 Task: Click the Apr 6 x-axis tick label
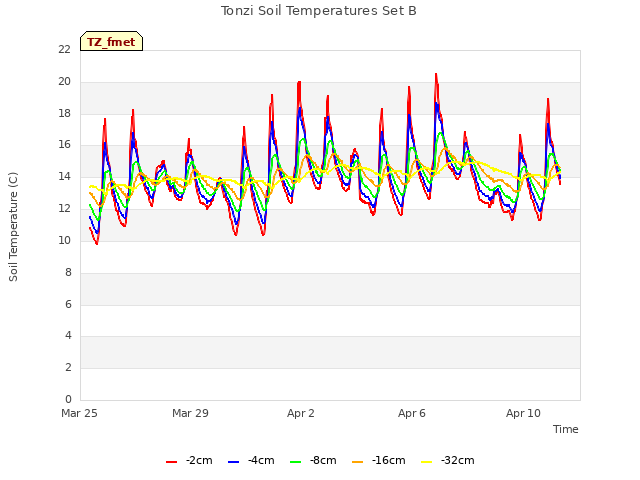pos(412,413)
